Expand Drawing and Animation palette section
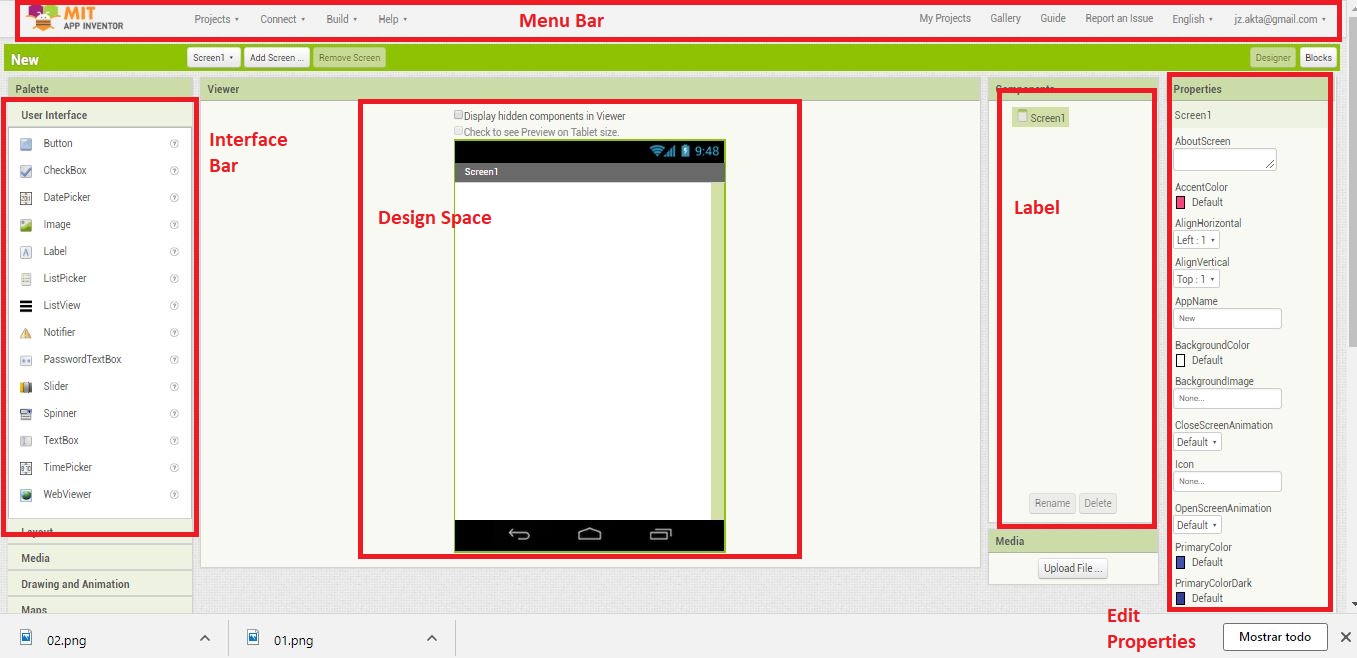The height and width of the screenshot is (658, 1357). pyautogui.click(x=100, y=584)
